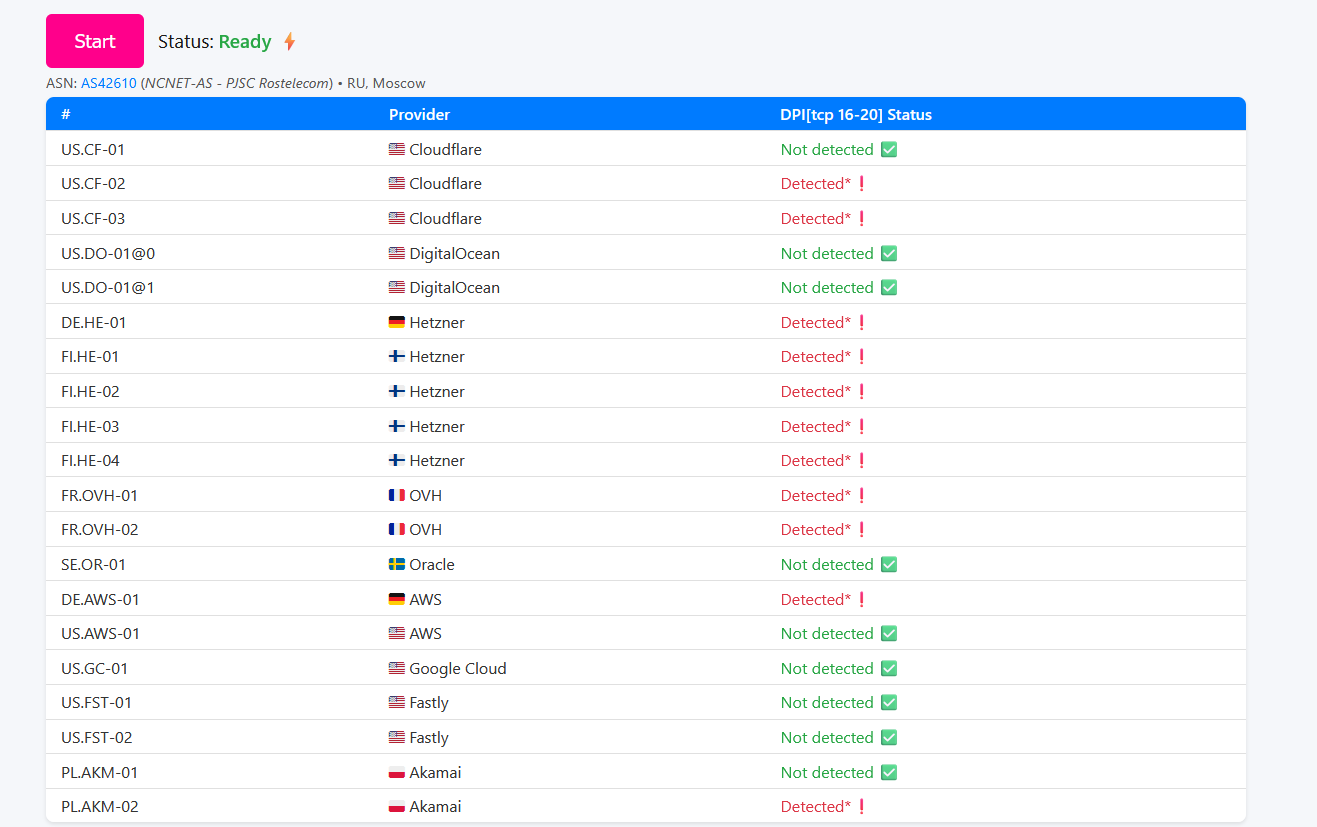The width and height of the screenshot is (1317, 827).
Task: Click the red exclamation in FI.HE-02 row
Action: 861,392
